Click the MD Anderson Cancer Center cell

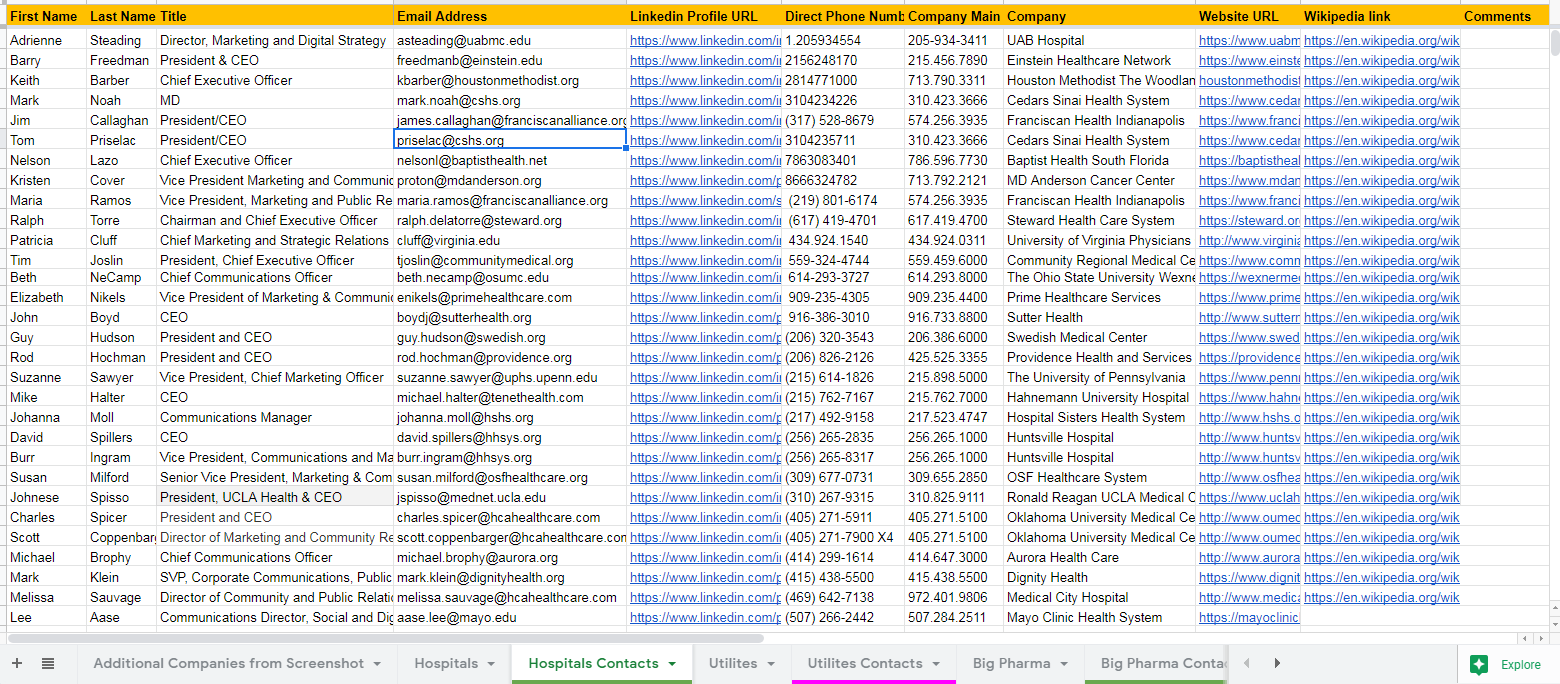(1100, 180)
